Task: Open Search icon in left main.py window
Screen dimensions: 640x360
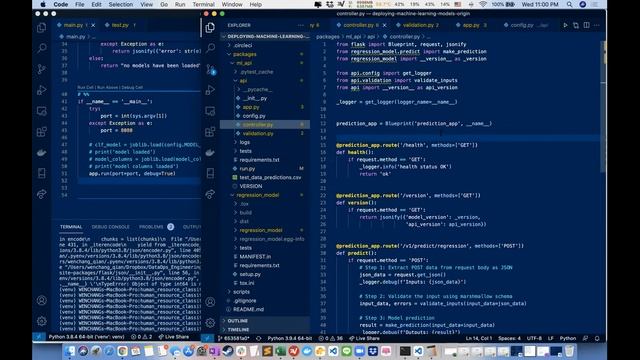Action: click(42, 48)
